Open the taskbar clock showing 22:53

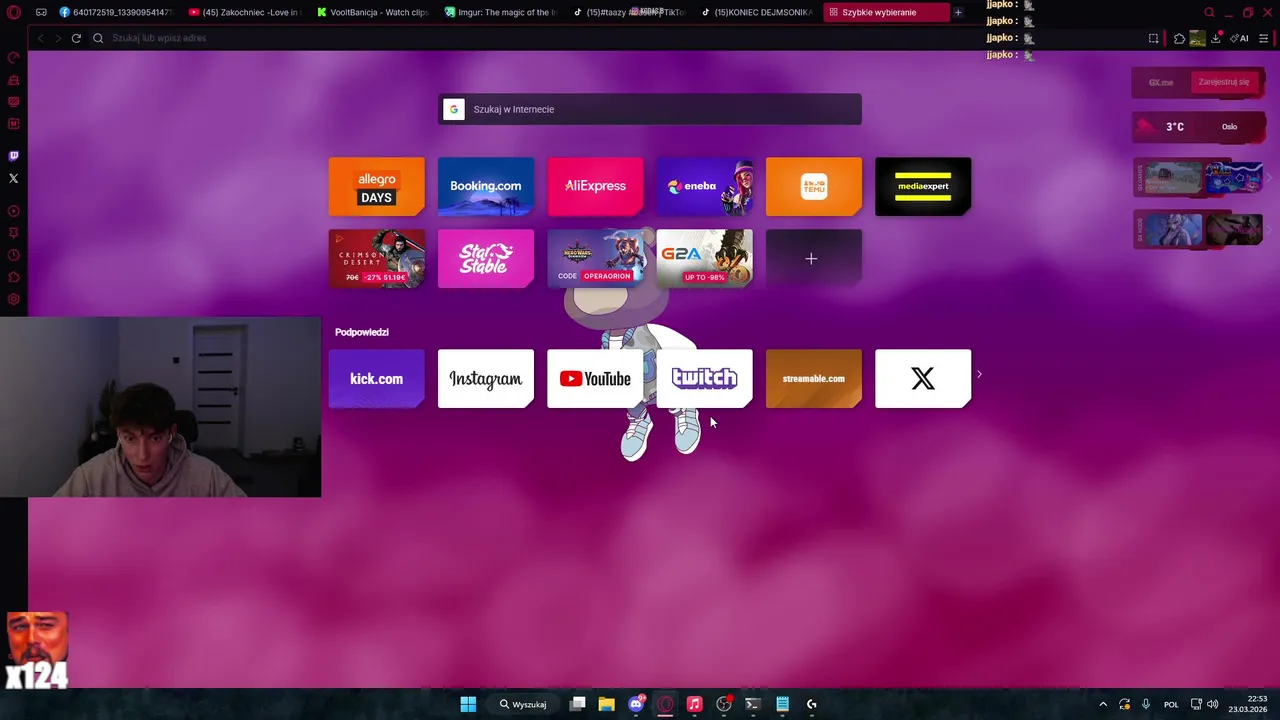pyautogui.click(x=1248, y=704)
